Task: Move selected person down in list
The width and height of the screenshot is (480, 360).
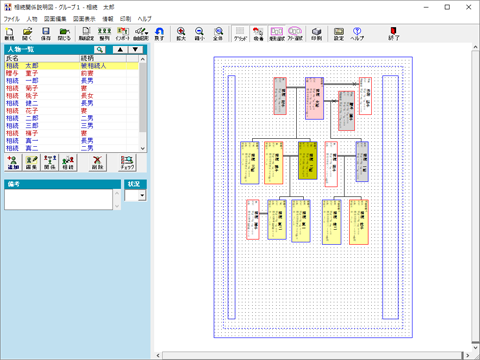Action: (x=135, y=50)
